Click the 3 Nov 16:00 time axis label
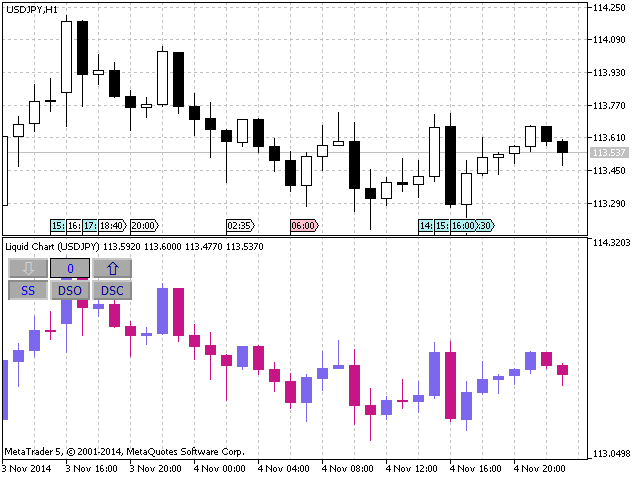This screenshot has height=480, width=640. coord(91,468)
